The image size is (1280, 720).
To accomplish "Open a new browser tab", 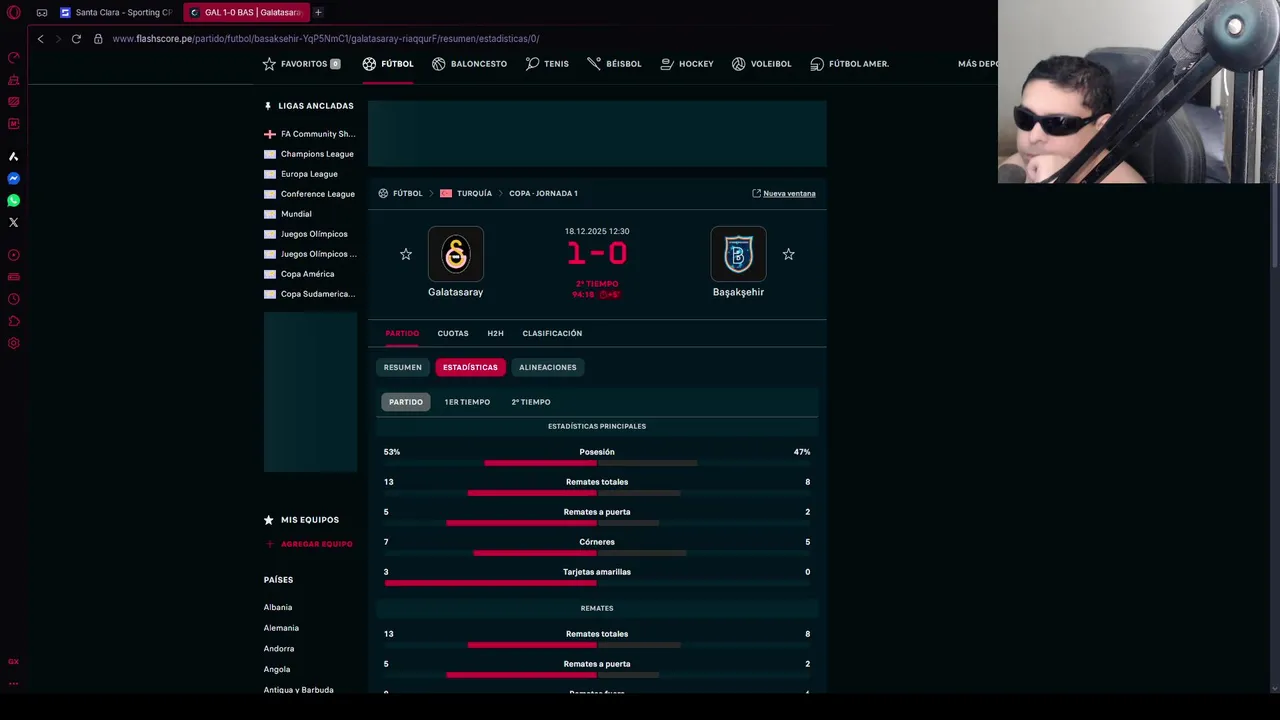I will pyautogui.click(x=318, y=13).
